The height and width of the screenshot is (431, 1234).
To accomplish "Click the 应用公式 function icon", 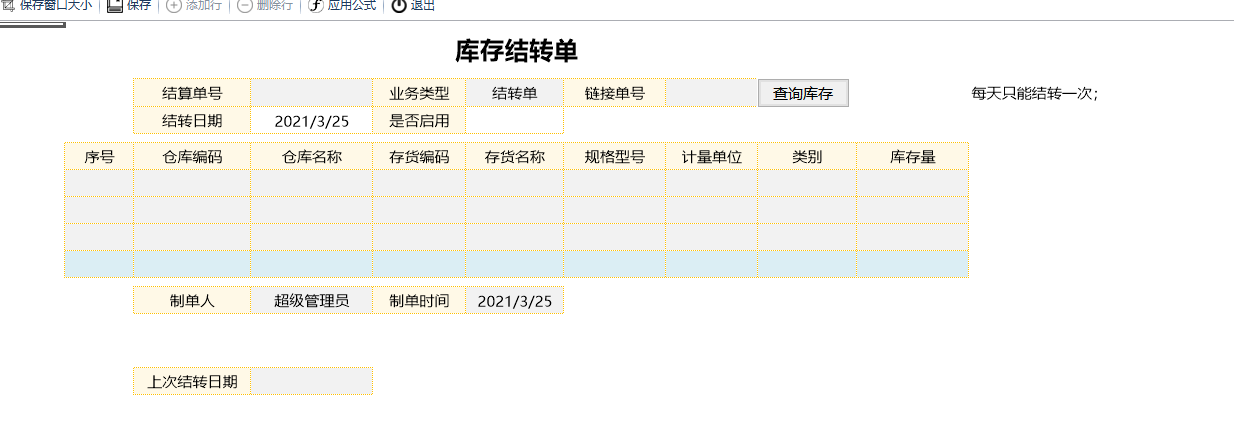I will tap(316, 6).
